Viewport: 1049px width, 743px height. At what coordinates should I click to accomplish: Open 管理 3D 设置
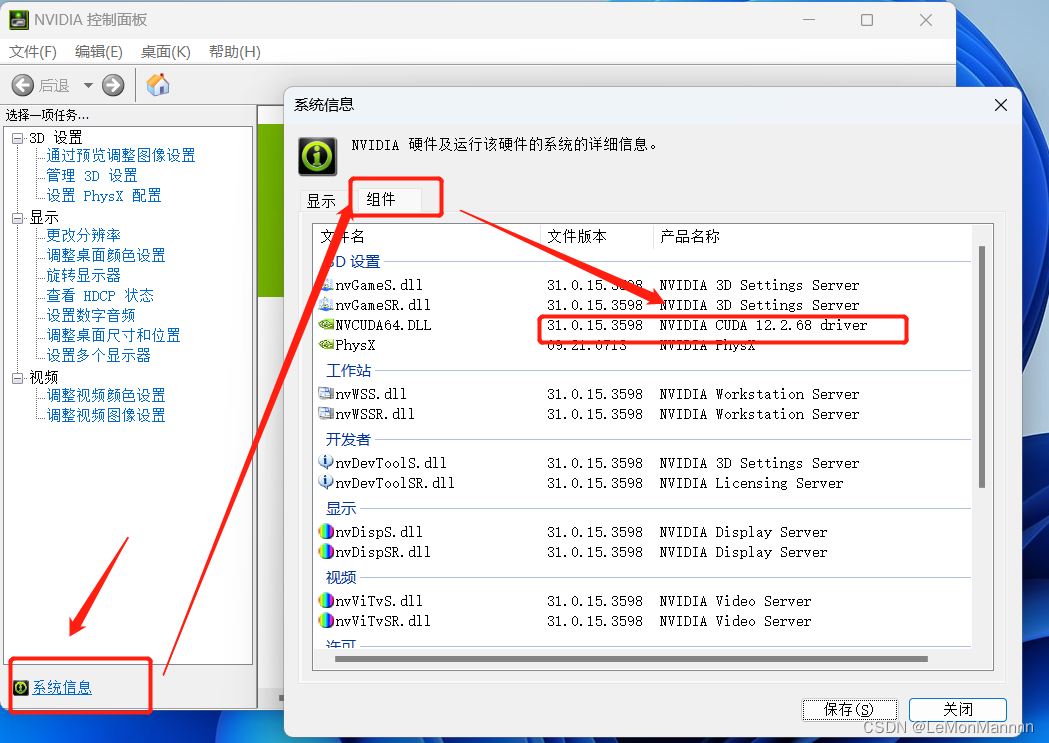(92, 176)
